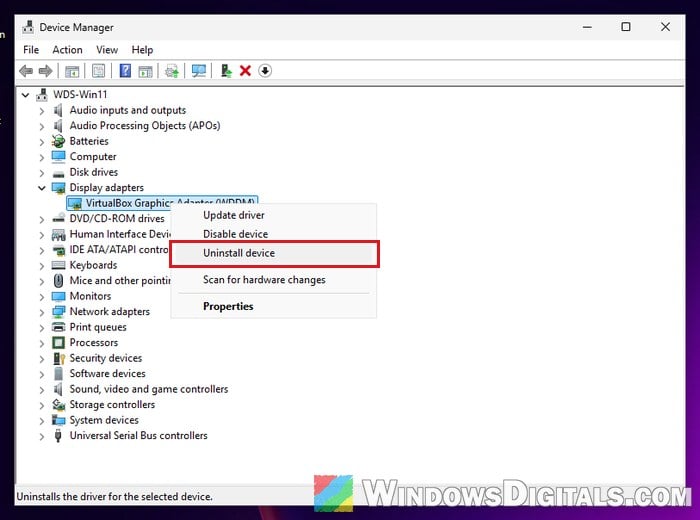Click the Security devices key icon
The height and width of the screenshot is (520, 700).
coord(58,358)
